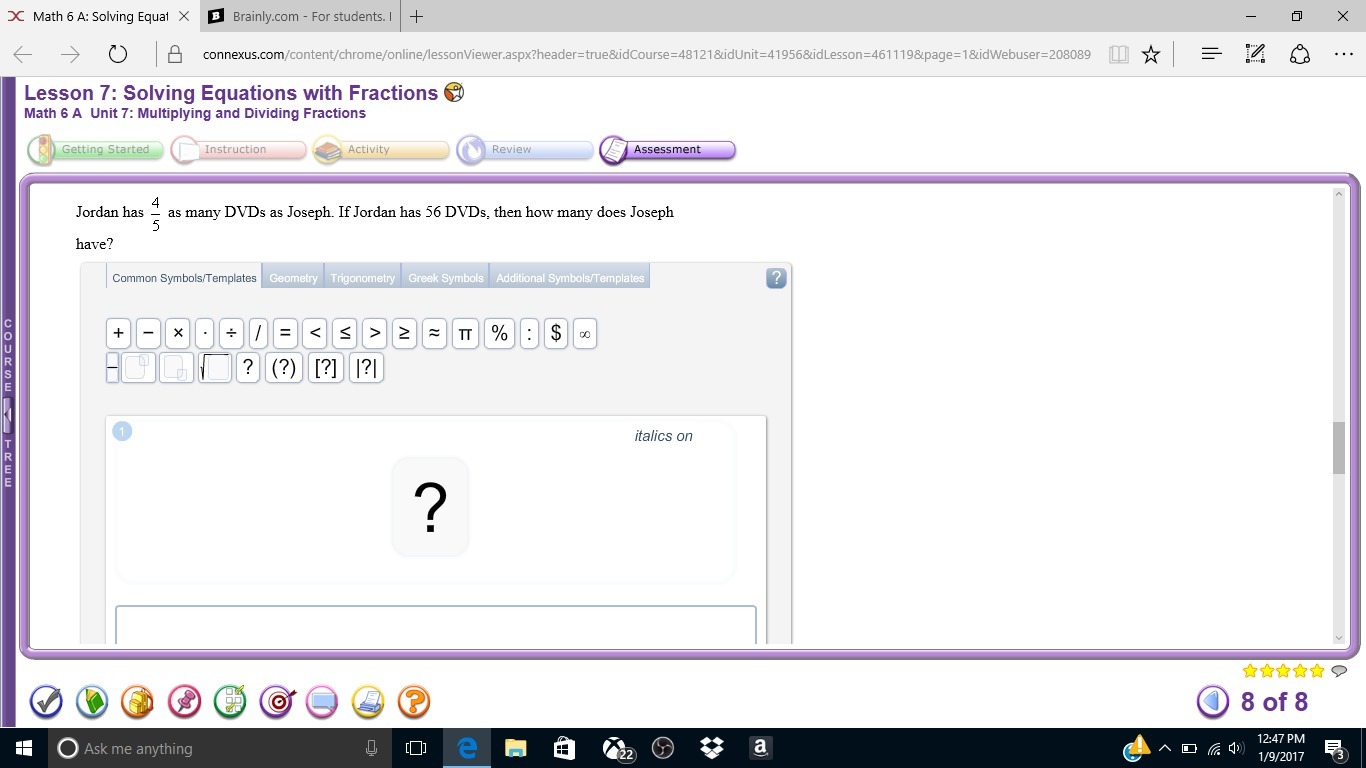Open the pushpin icon tool
This screenshot has height=768, width=1366.
(x=184, y=702)
